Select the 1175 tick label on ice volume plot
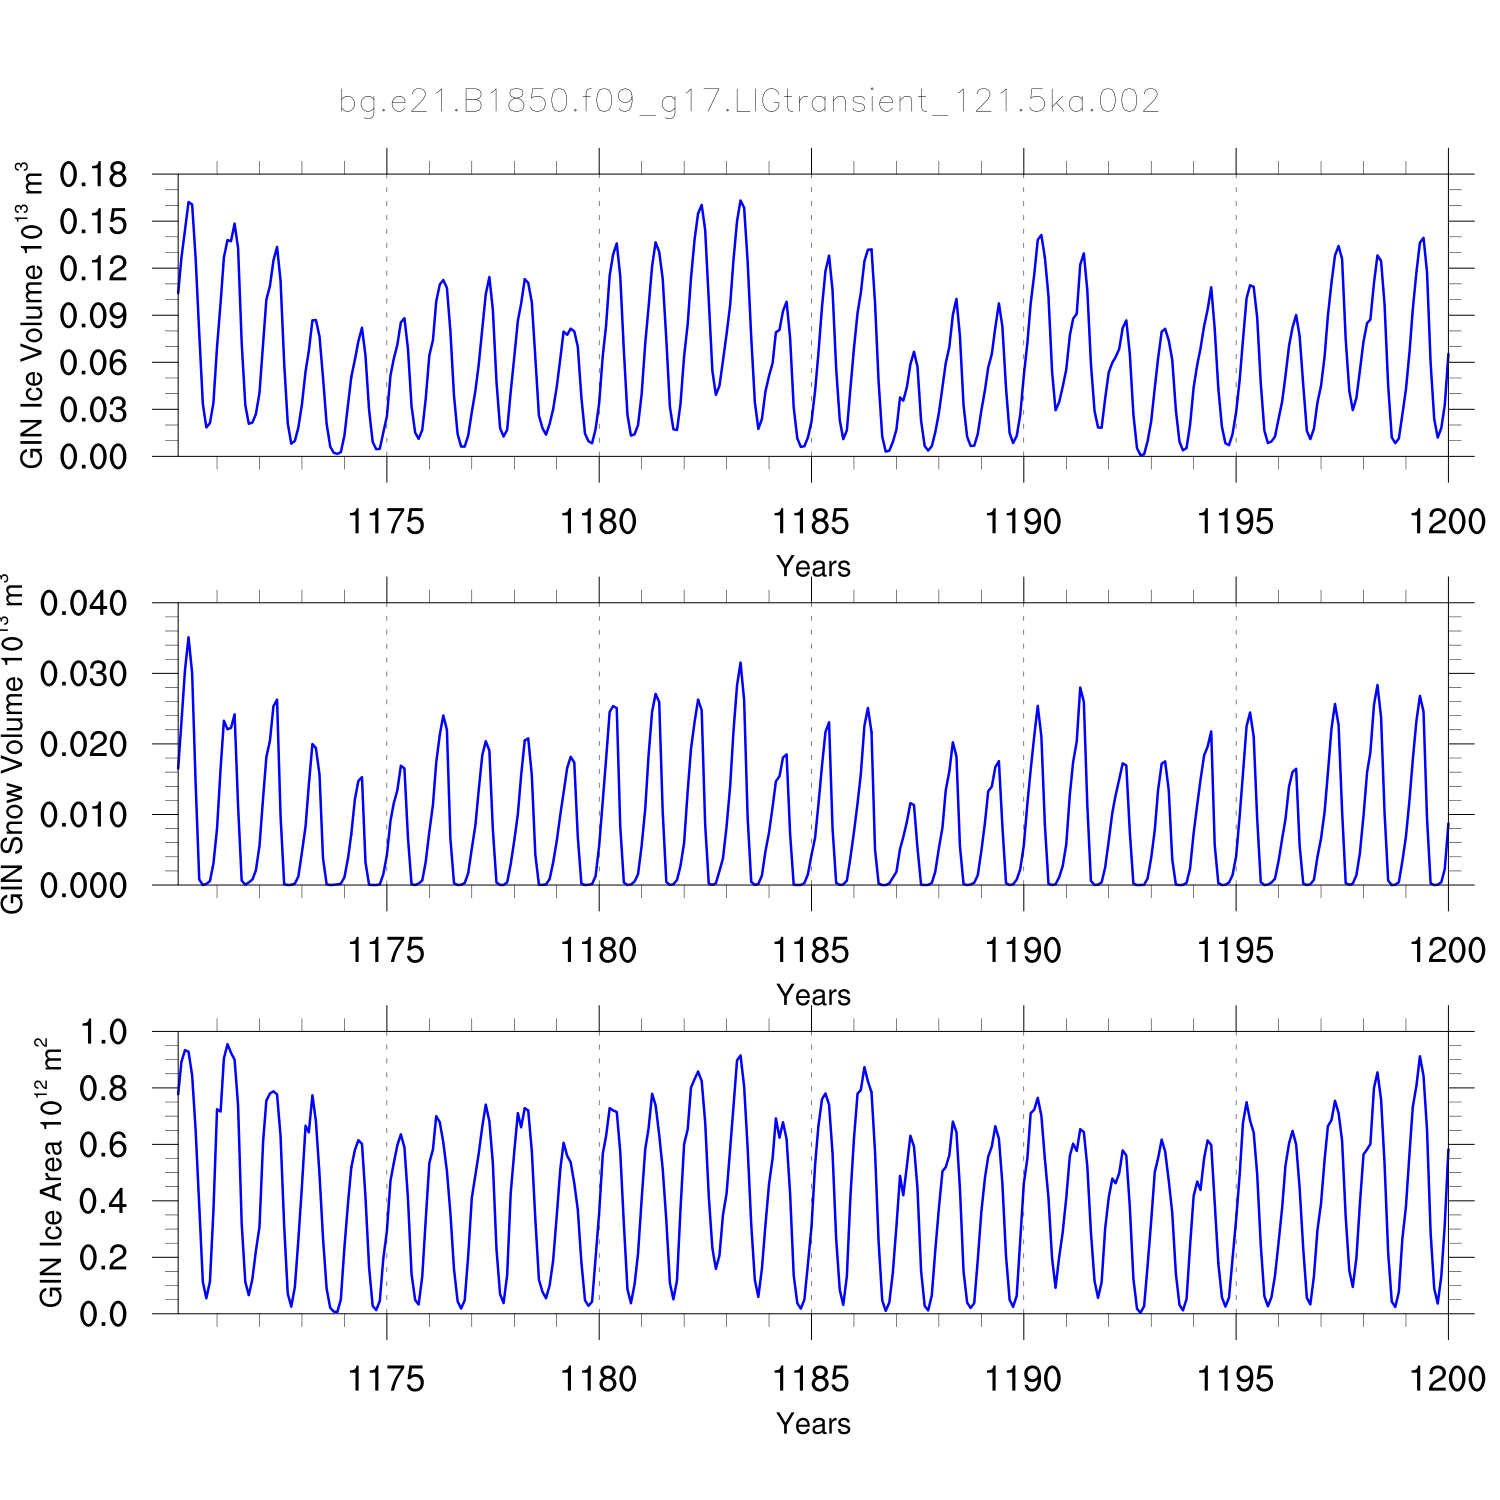Screen dimensions: 1500x1500 click(x=386, y=522)
